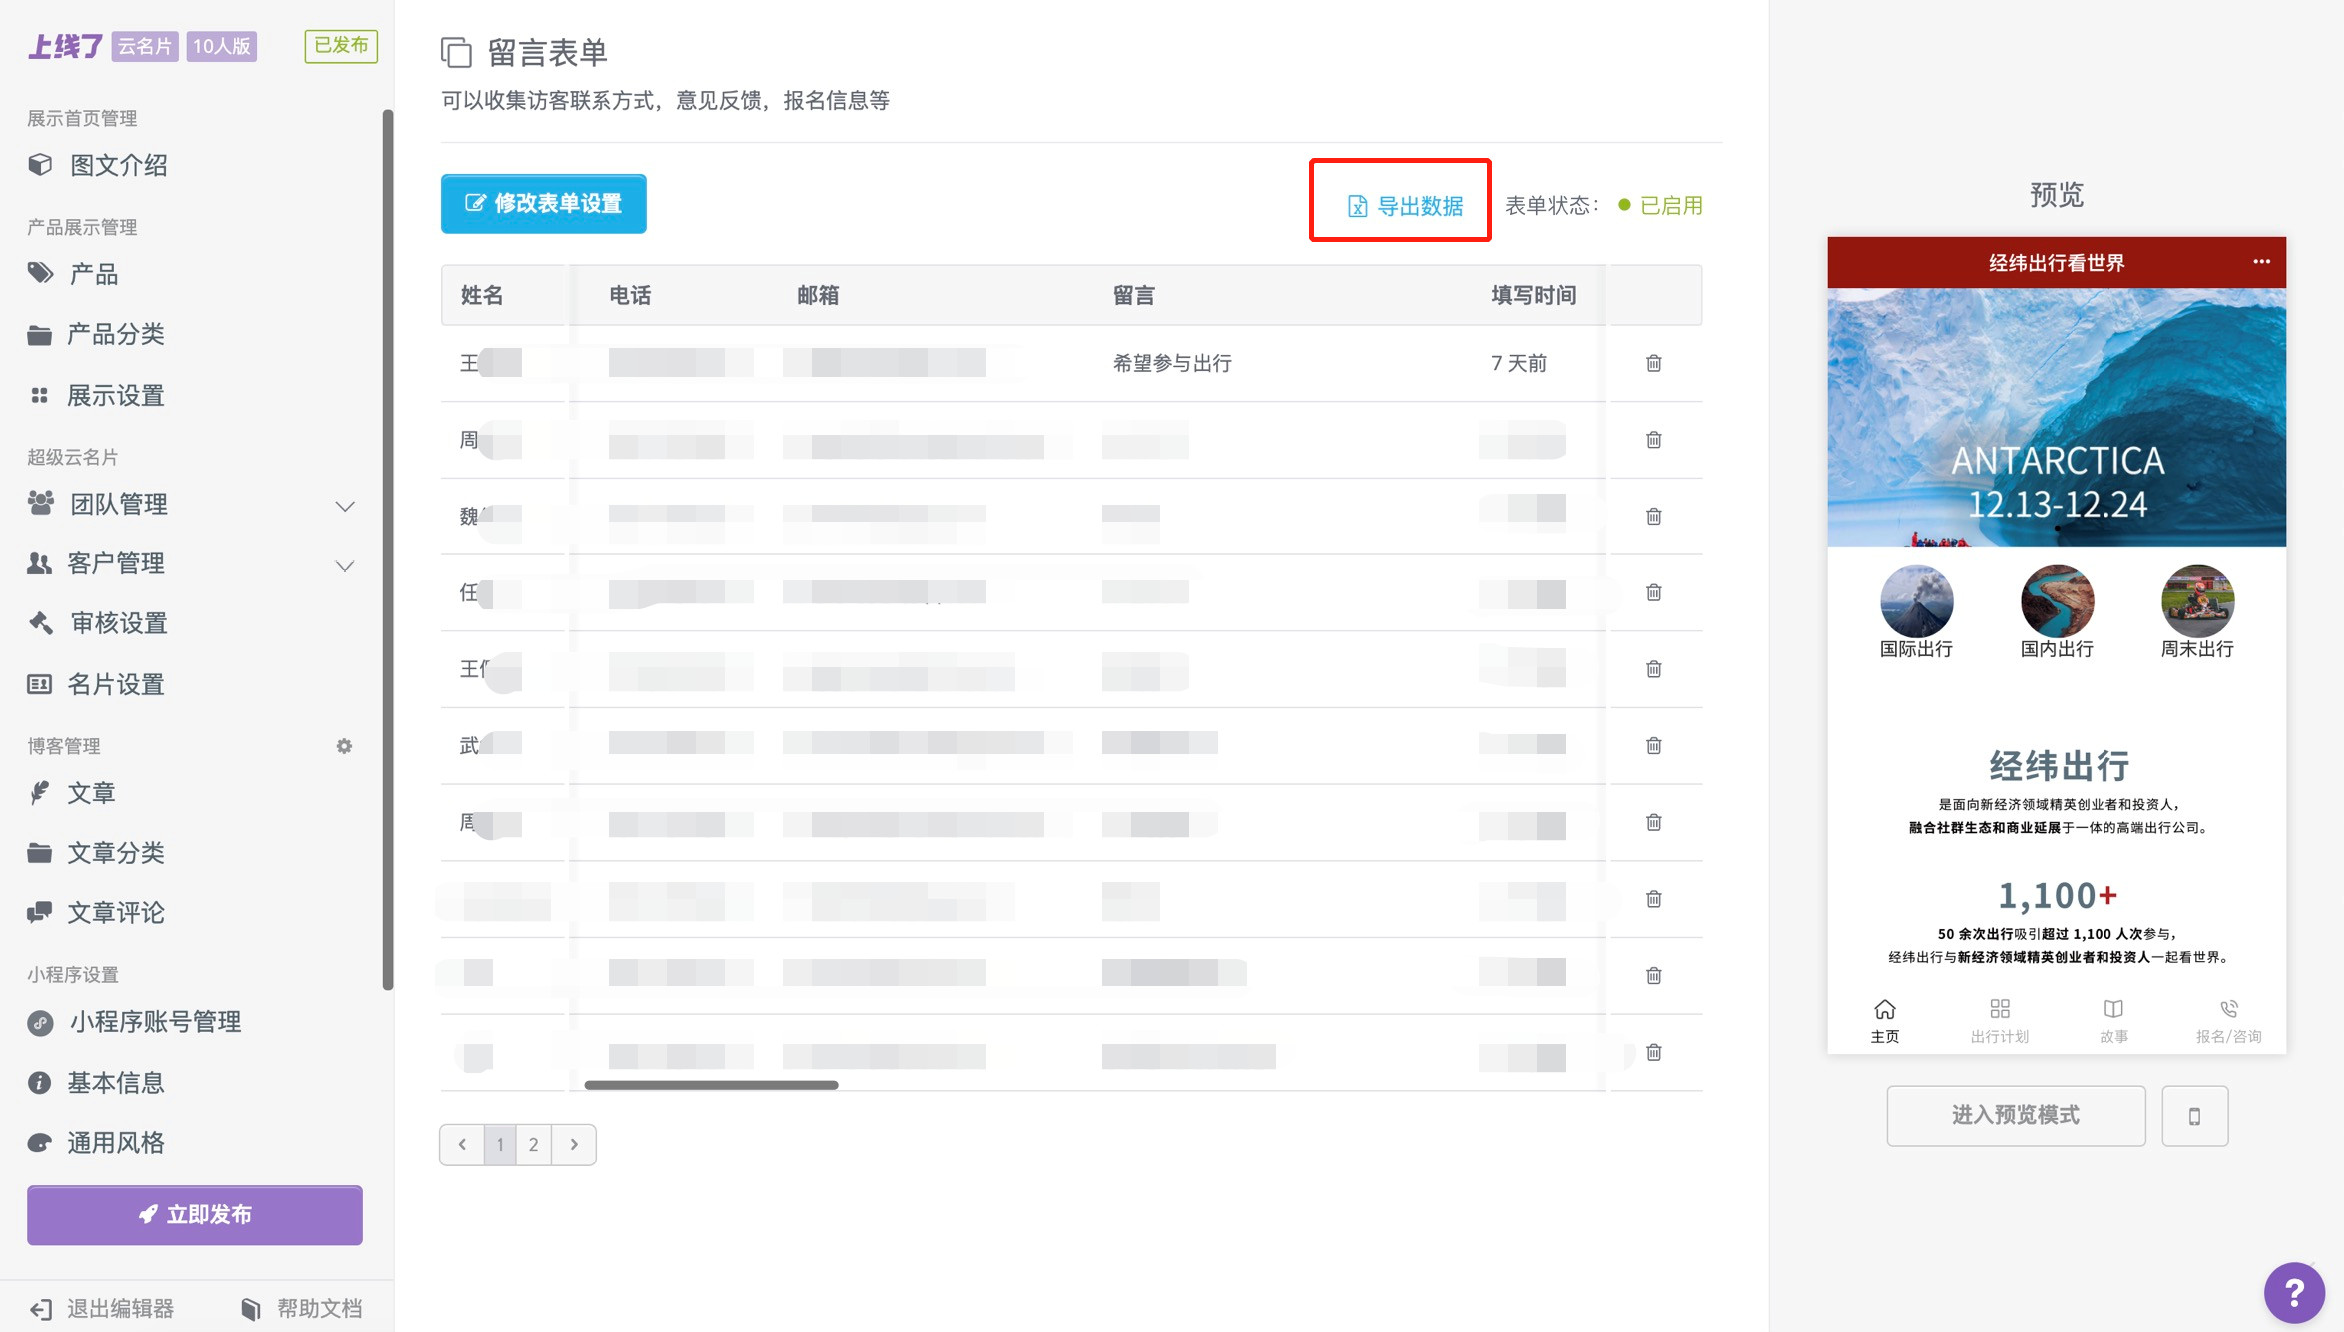Screen dimensions: 2344x1332
Task: Expand the 客户管理 submenu chevron
Action: (345, 565)
